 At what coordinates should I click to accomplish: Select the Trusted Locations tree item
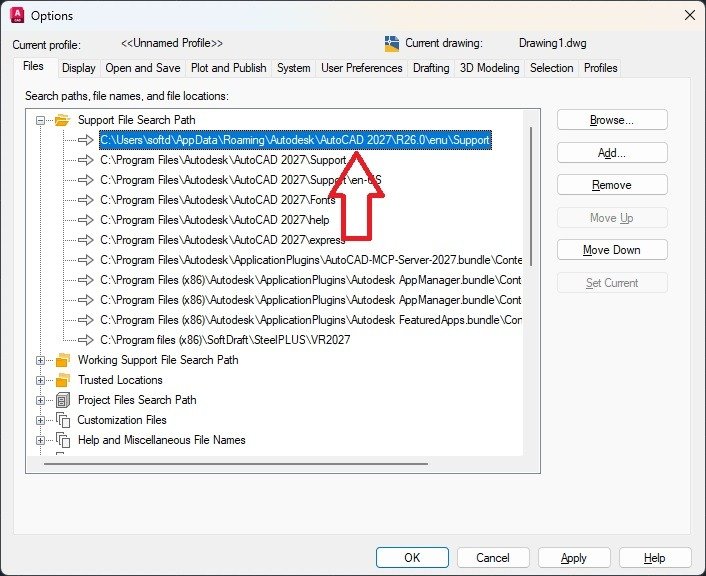(120, 380)
